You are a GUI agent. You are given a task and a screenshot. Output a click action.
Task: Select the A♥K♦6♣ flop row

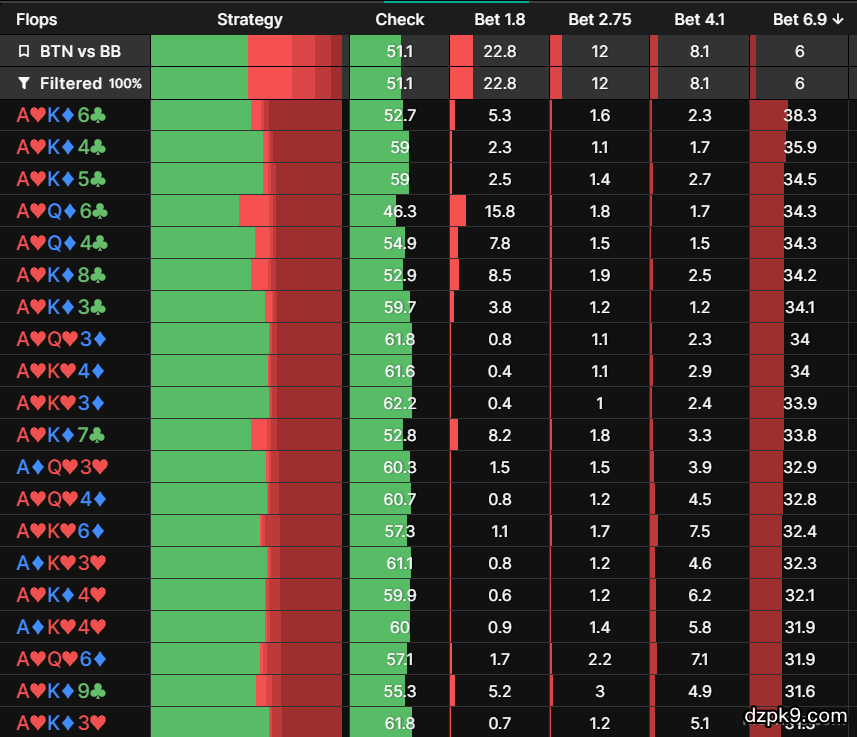pyautogui.click(x=61, y=115)
